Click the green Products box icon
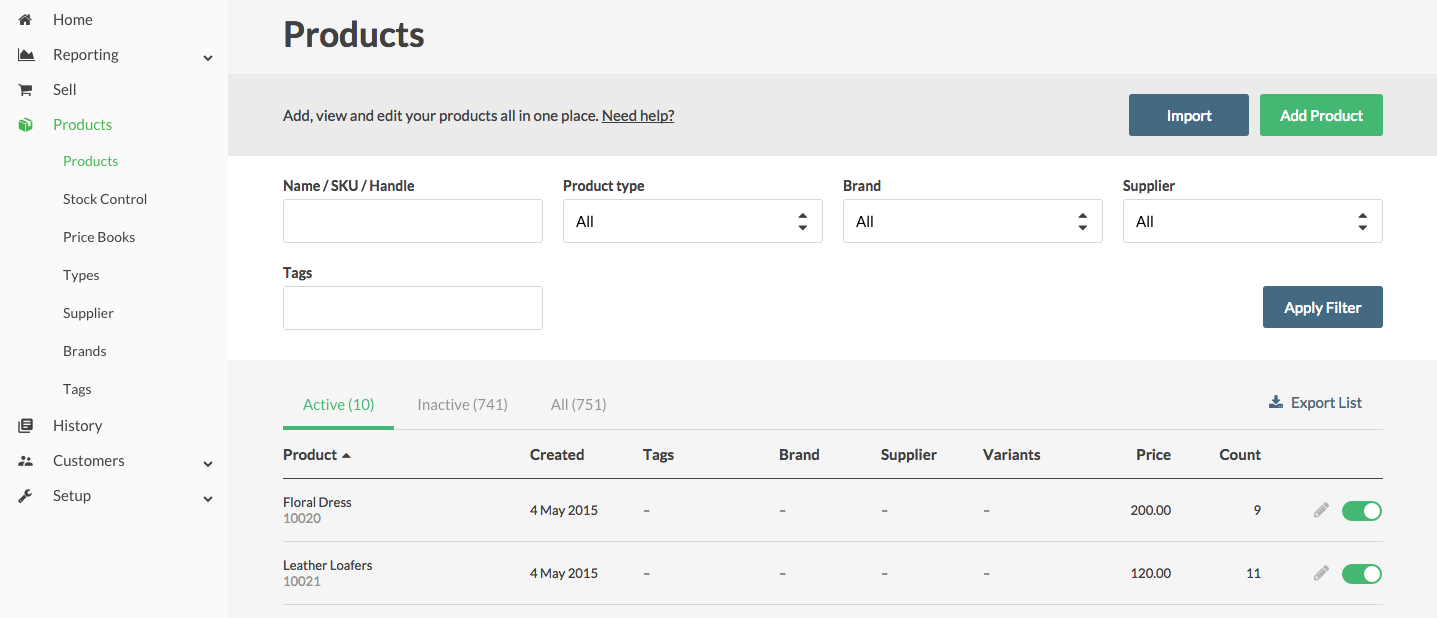 click(x=26, y=125)
